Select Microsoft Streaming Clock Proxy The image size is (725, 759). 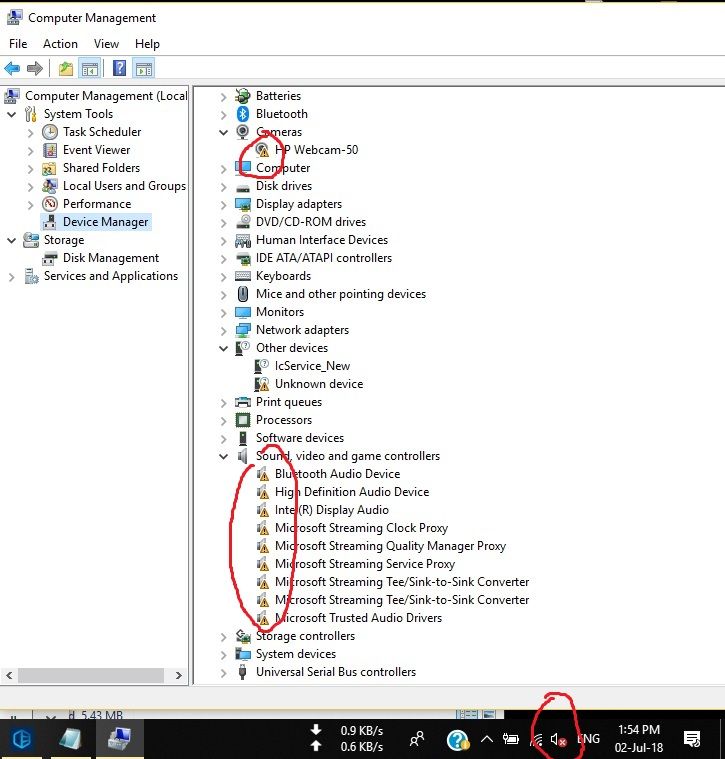pyautogui.click(x=361, y=528)
